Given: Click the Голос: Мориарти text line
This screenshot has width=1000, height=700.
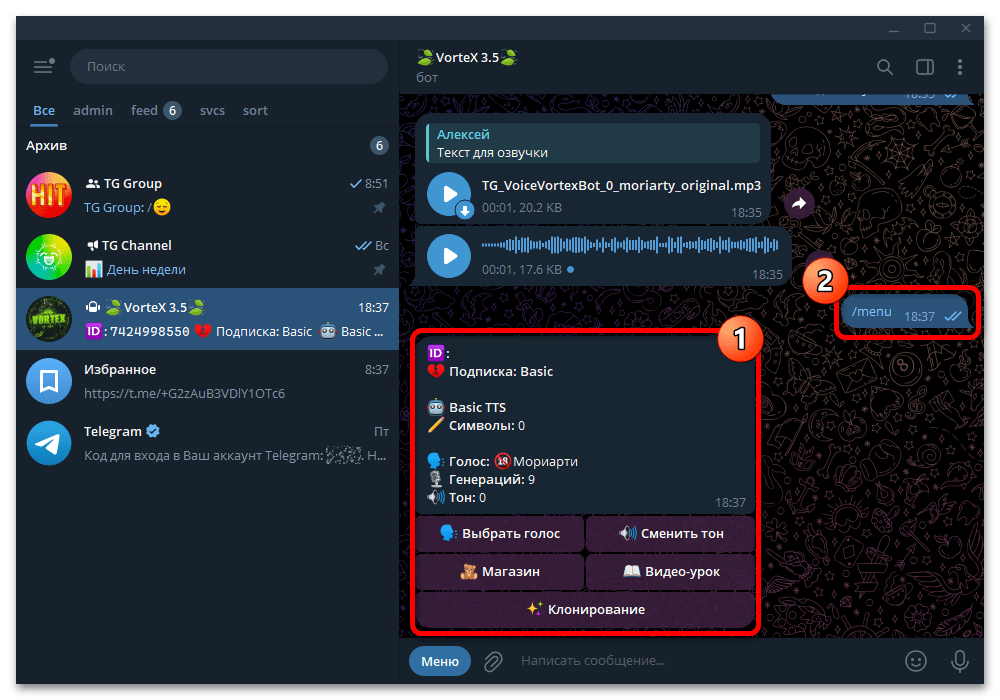Looking at the screenshot, I should point(503,461).
